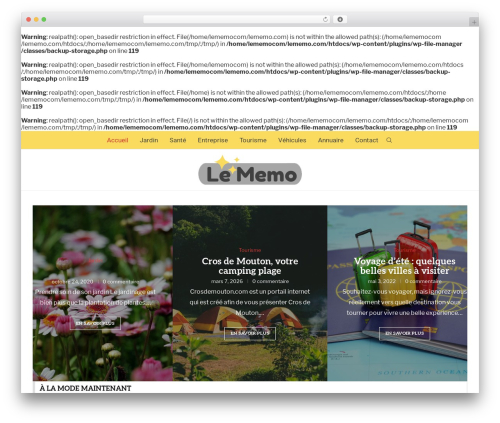
Task: Click the À LA MODE MAINTENANT heading
Action: (85, 388)
